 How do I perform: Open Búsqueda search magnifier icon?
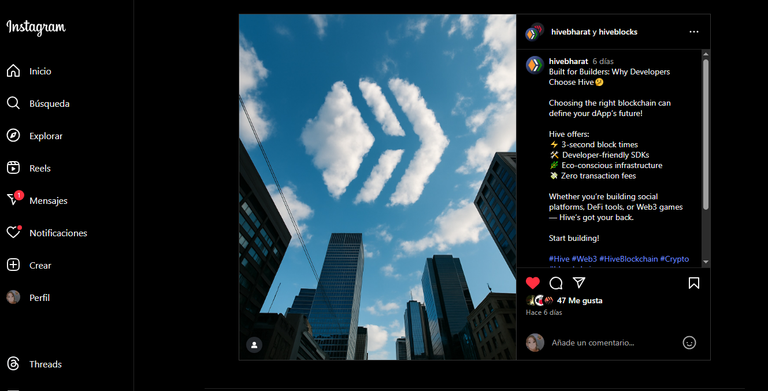pos(13,103)
